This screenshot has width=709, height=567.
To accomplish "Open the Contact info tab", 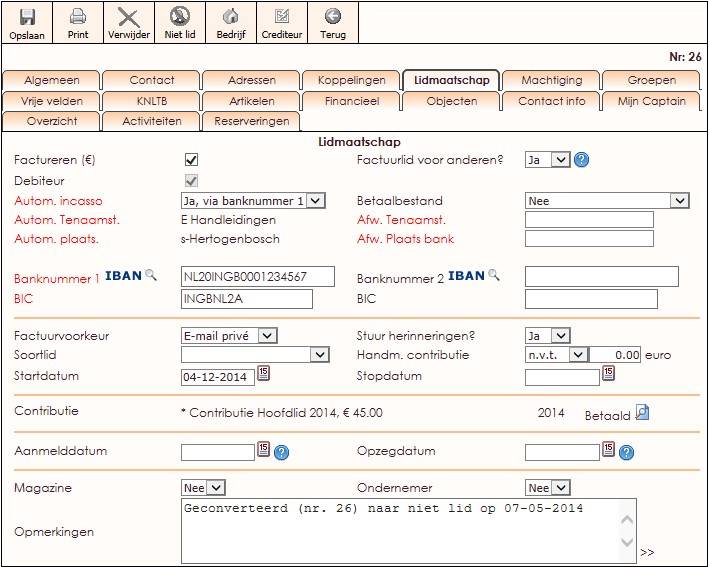I will [552, 101].
